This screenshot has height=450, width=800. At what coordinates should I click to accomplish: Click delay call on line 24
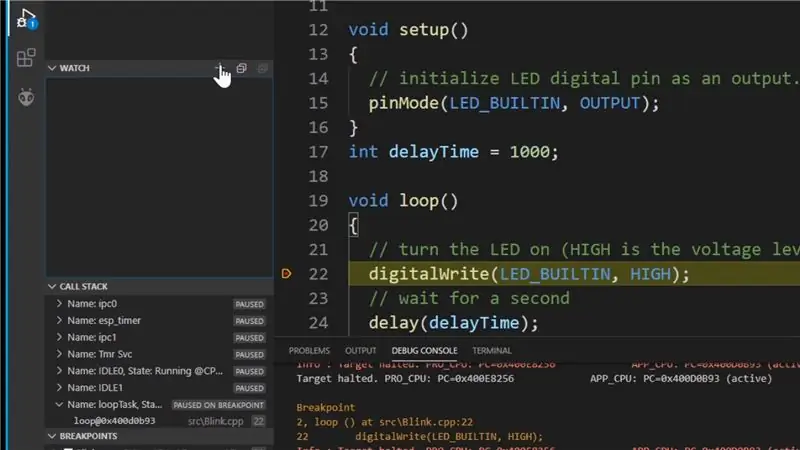(x=393, y=323)
